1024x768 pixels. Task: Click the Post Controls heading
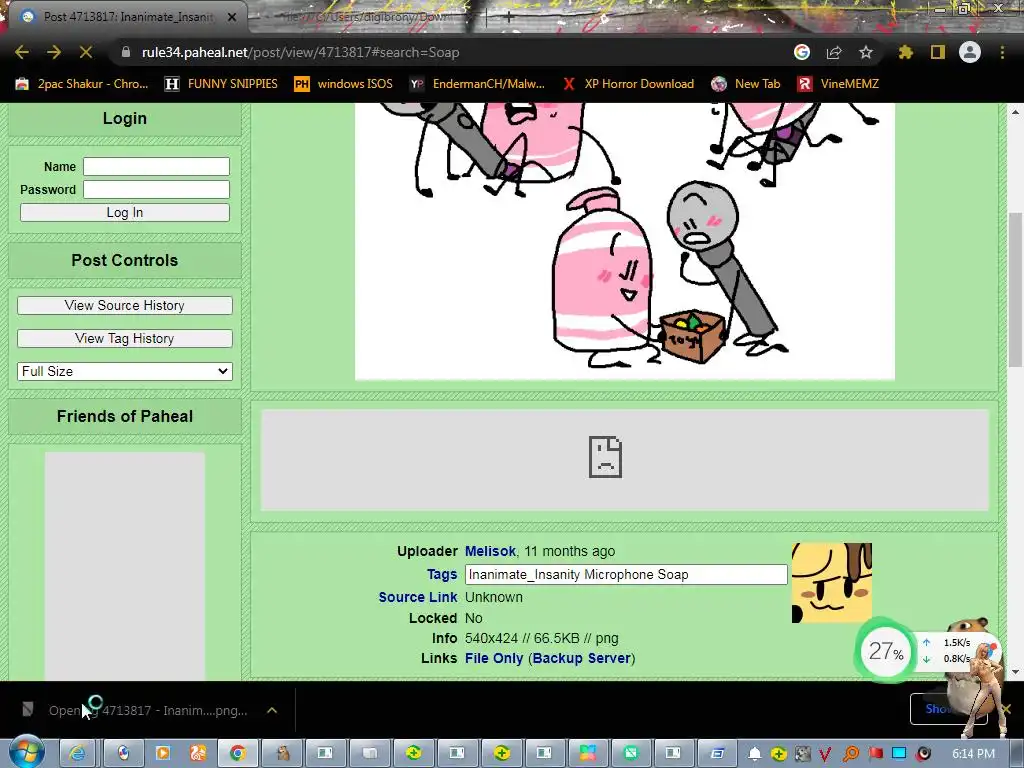click(x=125, y=260)
